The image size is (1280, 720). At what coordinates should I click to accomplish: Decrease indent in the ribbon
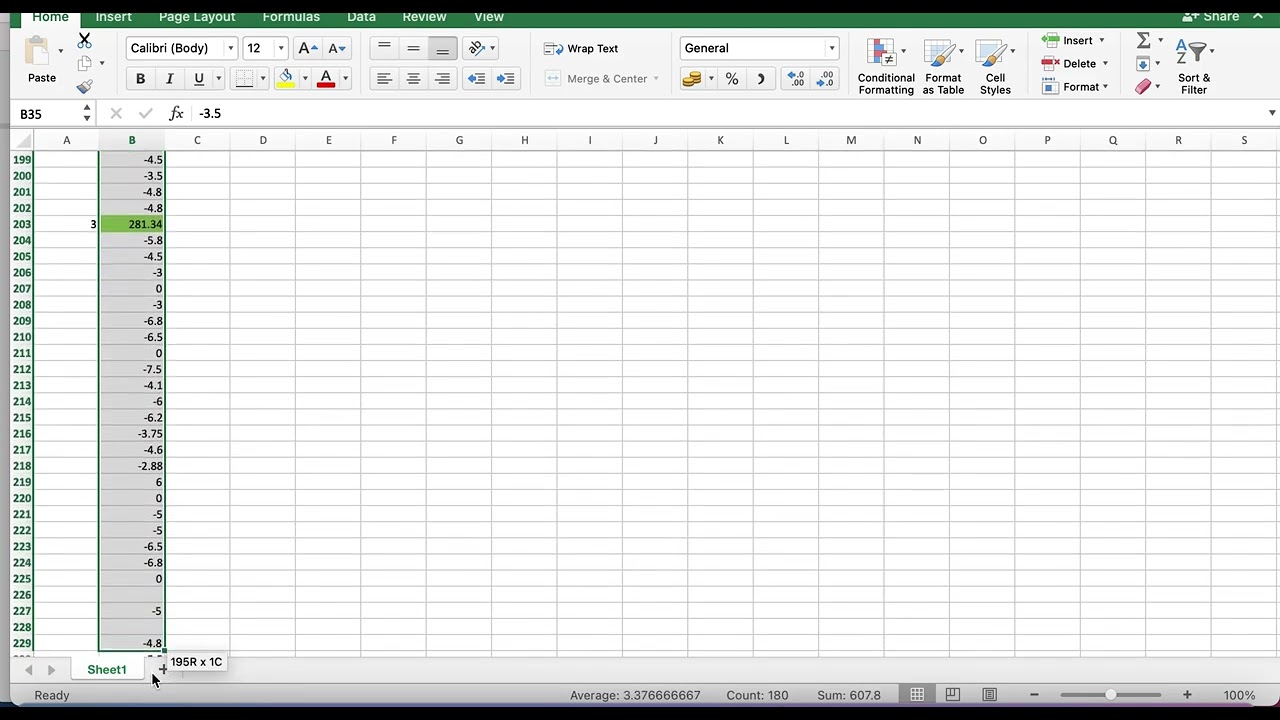[x=477, y=79]
